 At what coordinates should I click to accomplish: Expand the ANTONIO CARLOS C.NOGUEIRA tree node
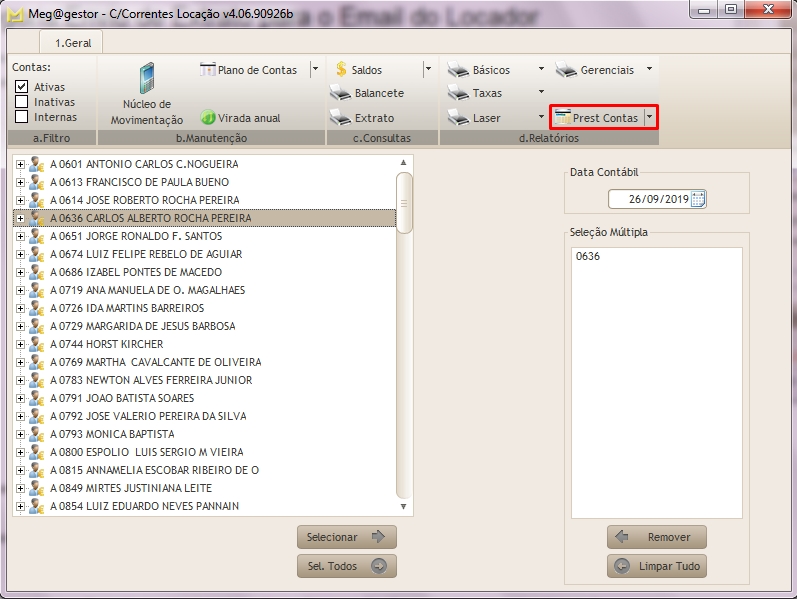point(20,164)
